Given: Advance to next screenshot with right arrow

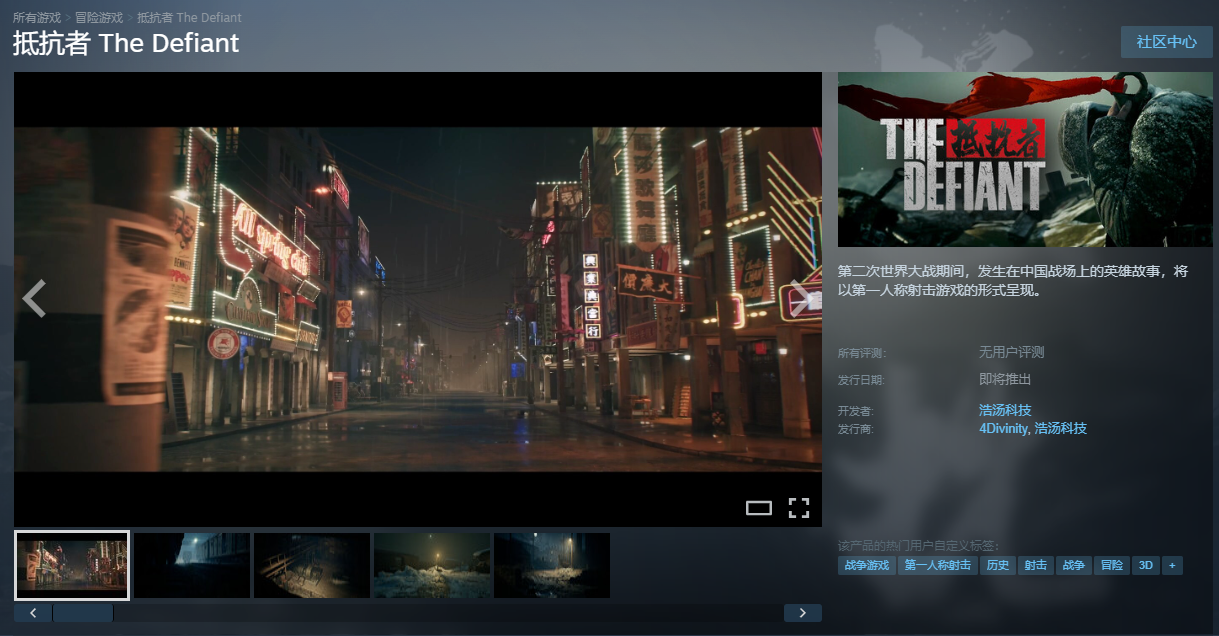Looking at the screenshot, I should (801, 298).
